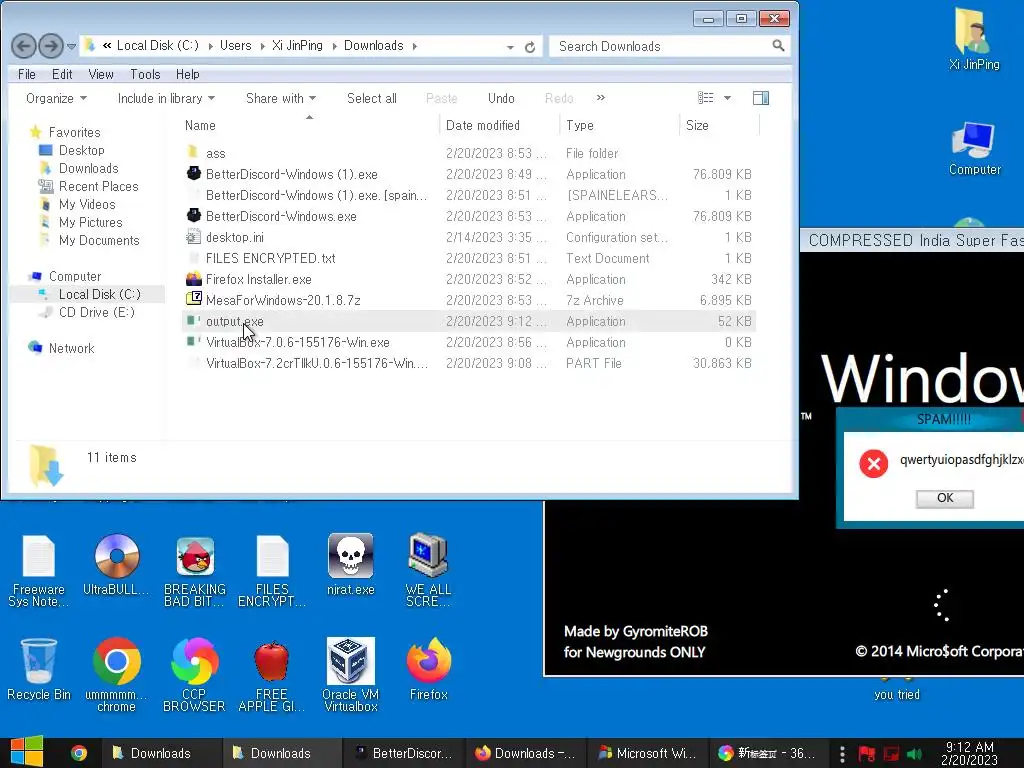Open the Help menu

tap(187, 74)
